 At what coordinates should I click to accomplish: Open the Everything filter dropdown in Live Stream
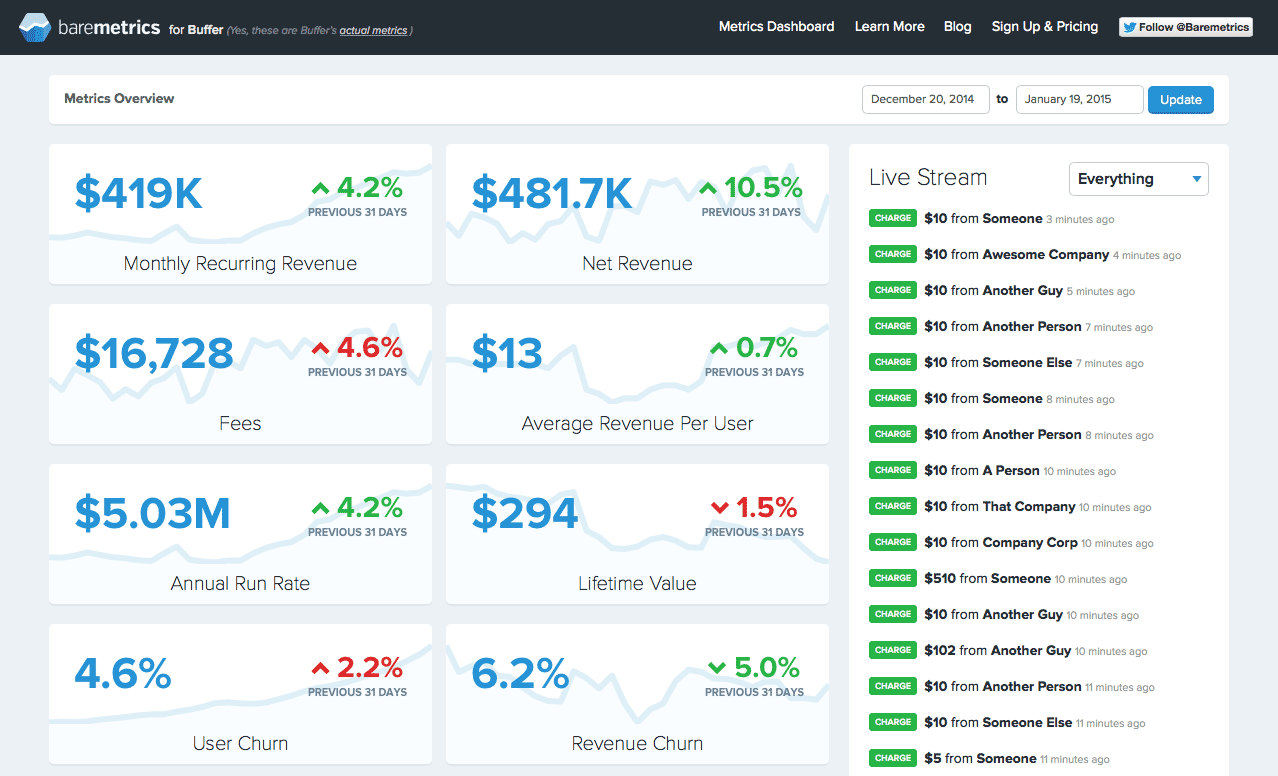coord(1138,179)
